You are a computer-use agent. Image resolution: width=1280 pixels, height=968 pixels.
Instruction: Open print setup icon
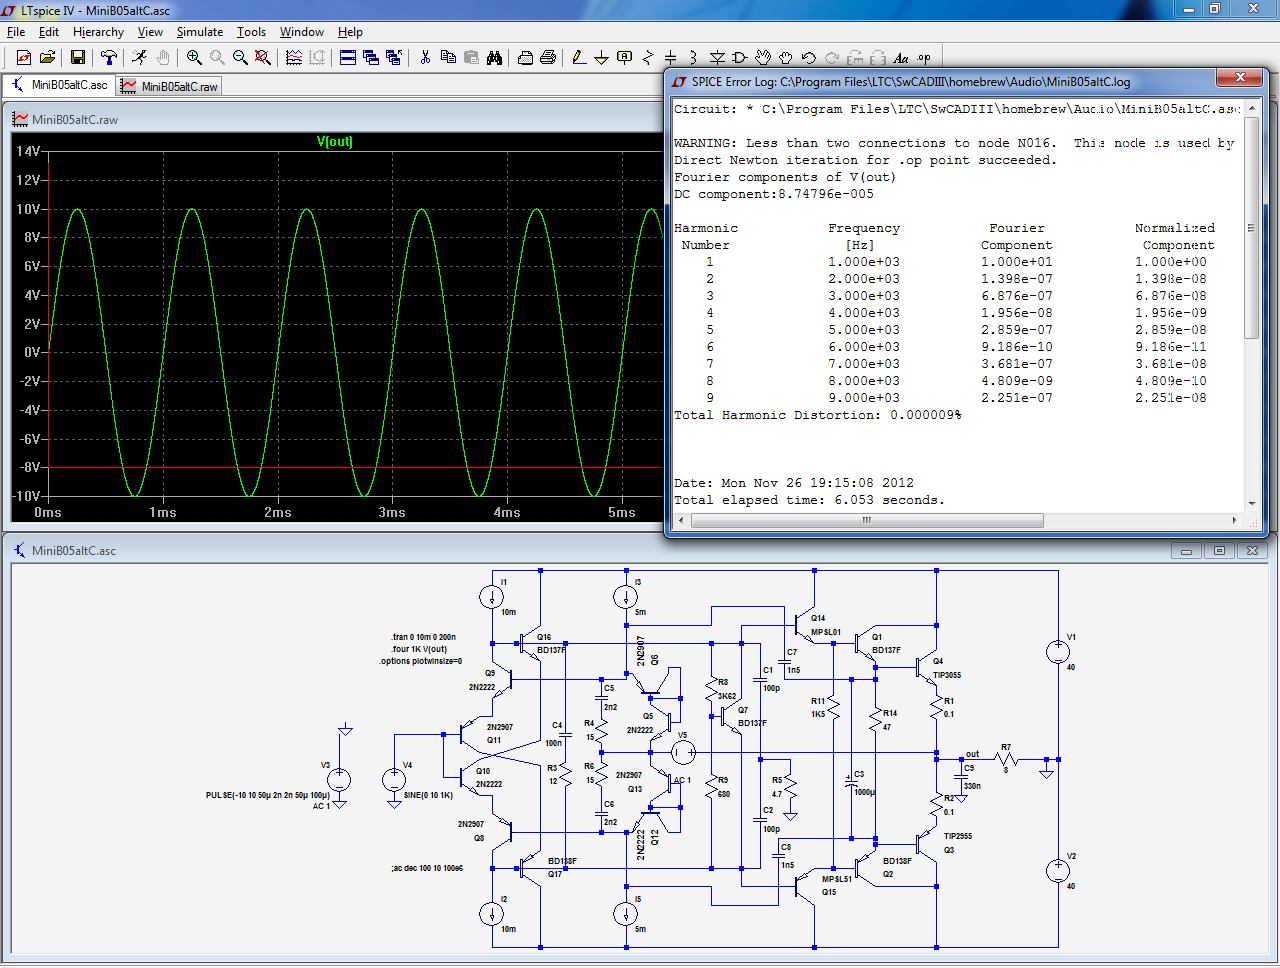525,58
